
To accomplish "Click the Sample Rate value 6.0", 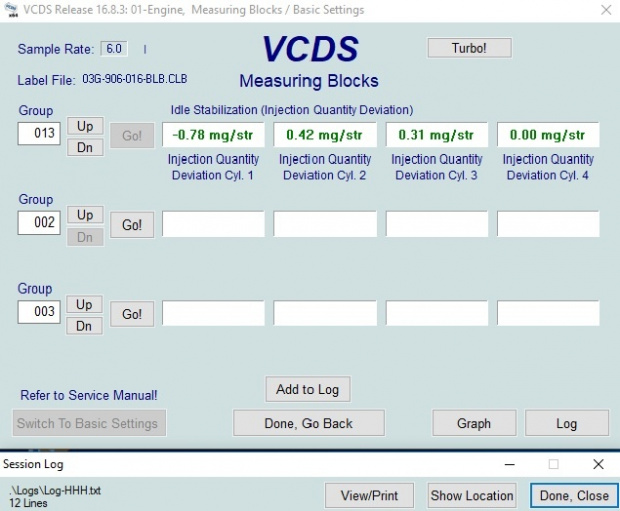I will coord(114,49).
